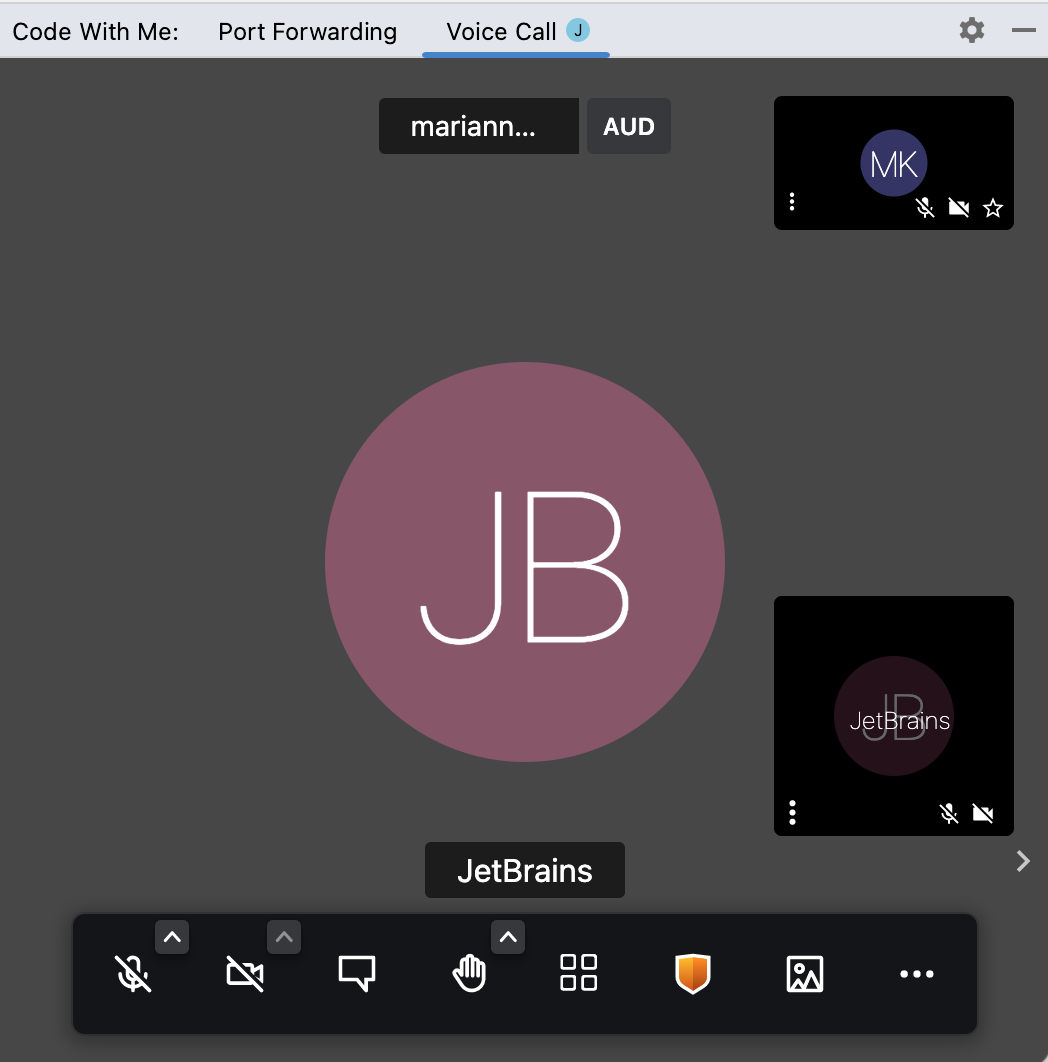This screenshot has width=1048, height=1062.
Task: Raise hand in the call
Action: [469, 973]
